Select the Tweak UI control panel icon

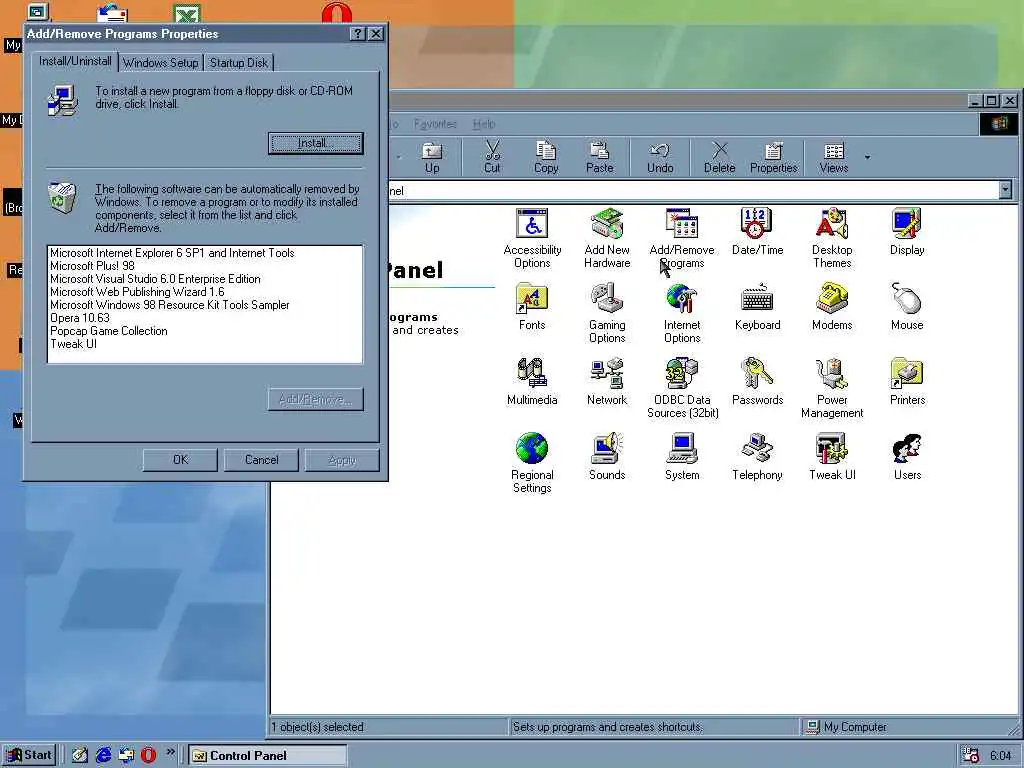[x=832, y=457]
